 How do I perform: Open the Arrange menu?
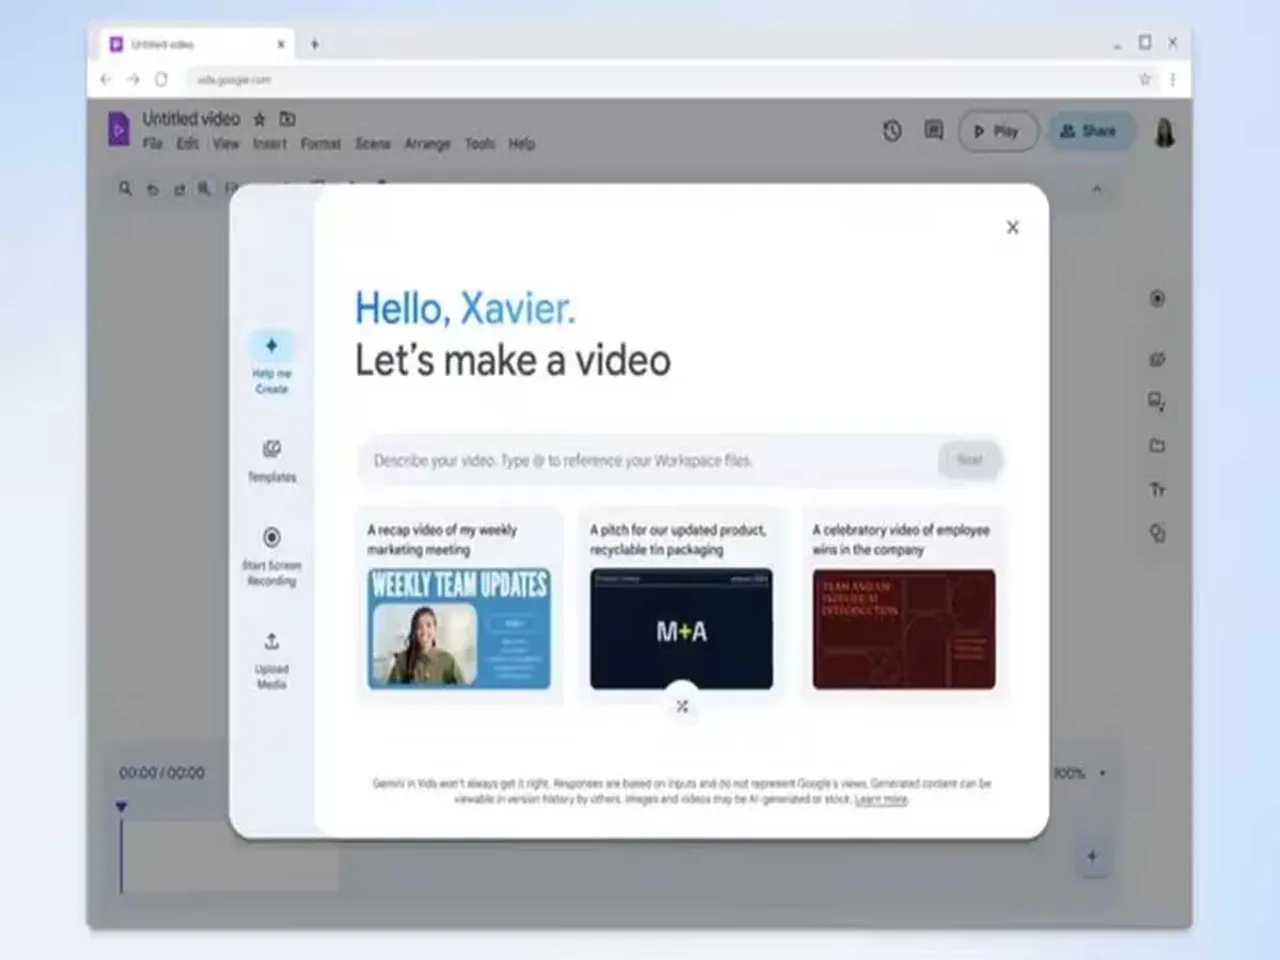click(427, 144)
